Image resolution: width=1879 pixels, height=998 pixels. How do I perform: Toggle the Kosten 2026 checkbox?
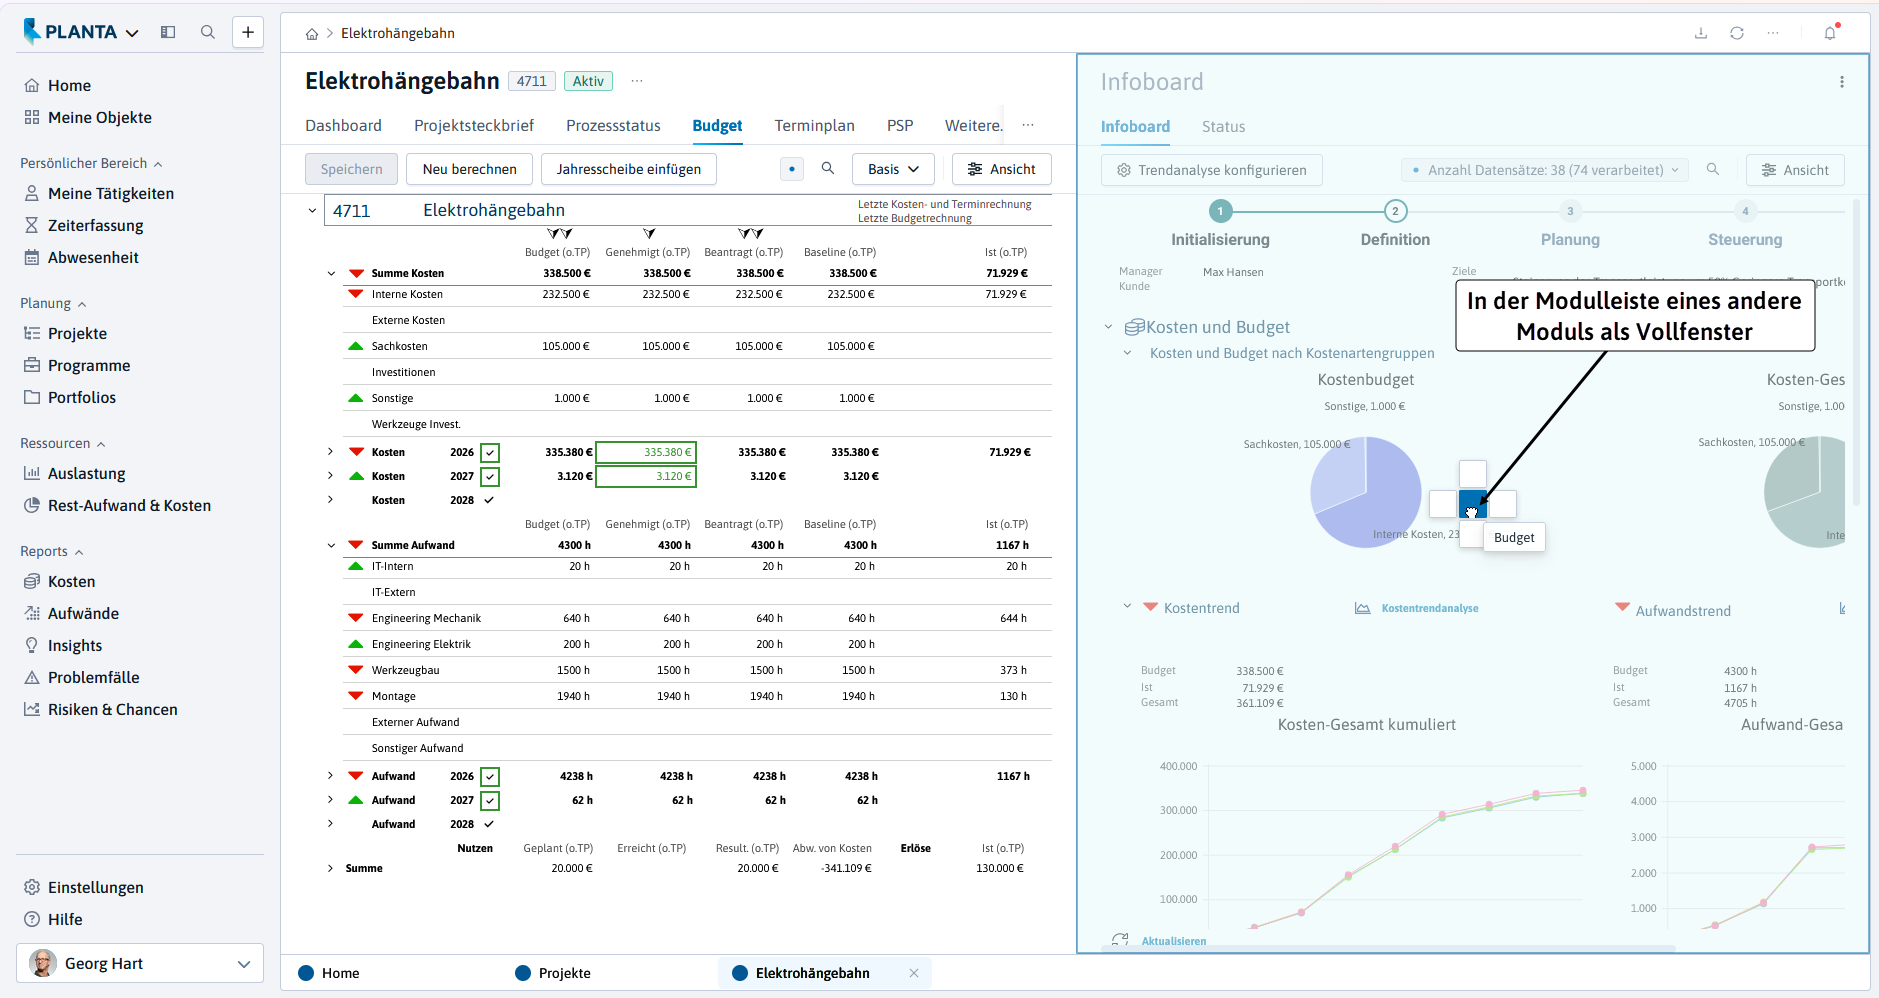point(490,453)
